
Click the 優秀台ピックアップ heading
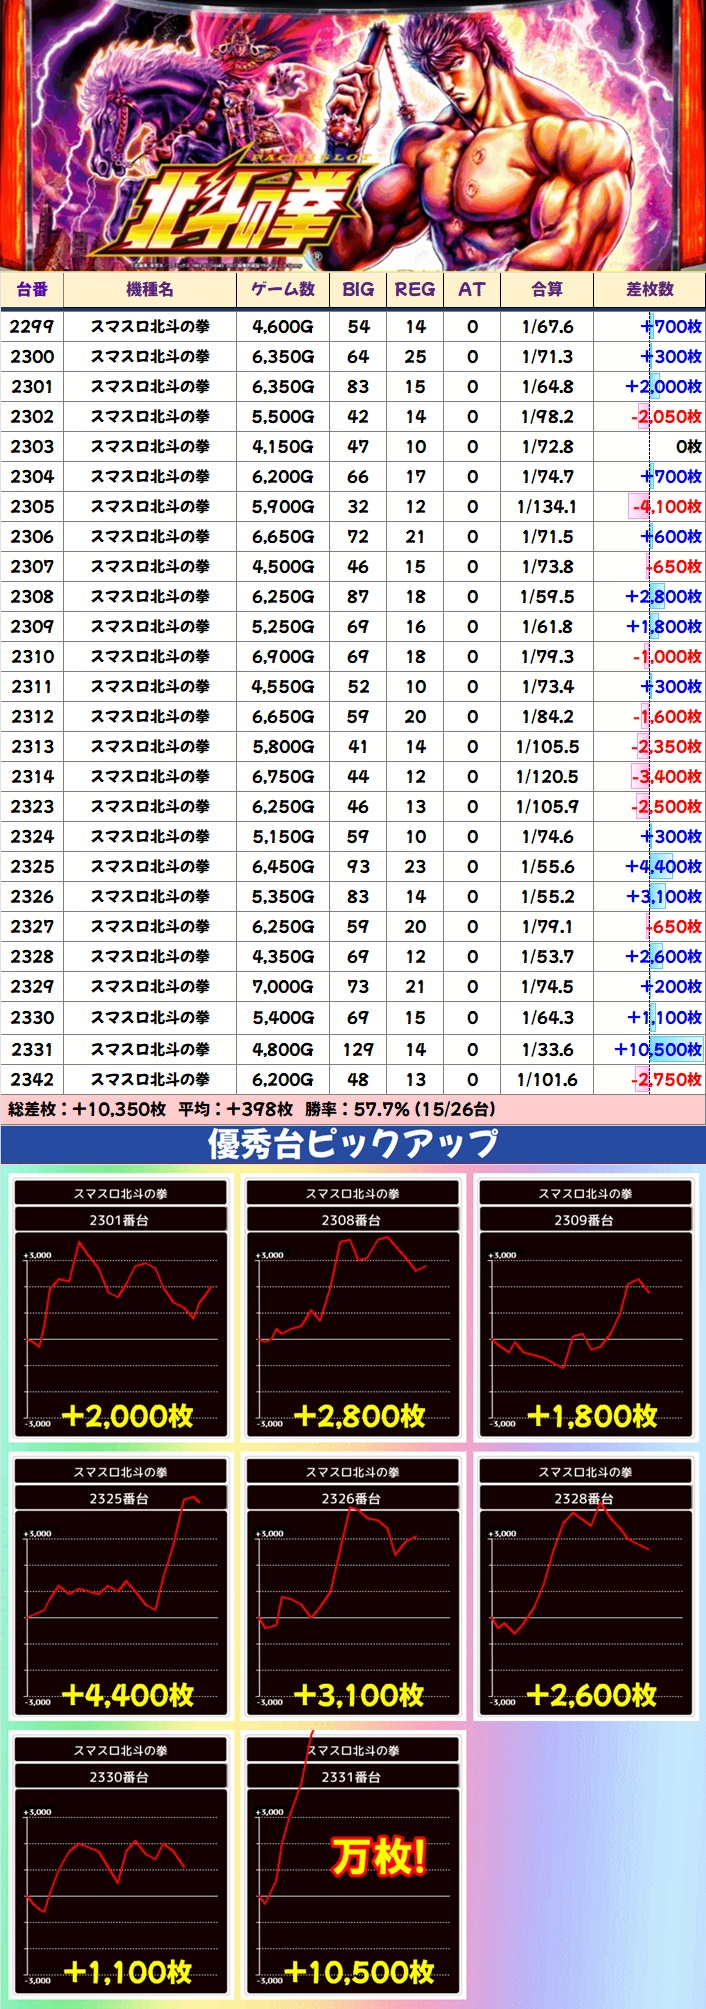(353, 1143)
